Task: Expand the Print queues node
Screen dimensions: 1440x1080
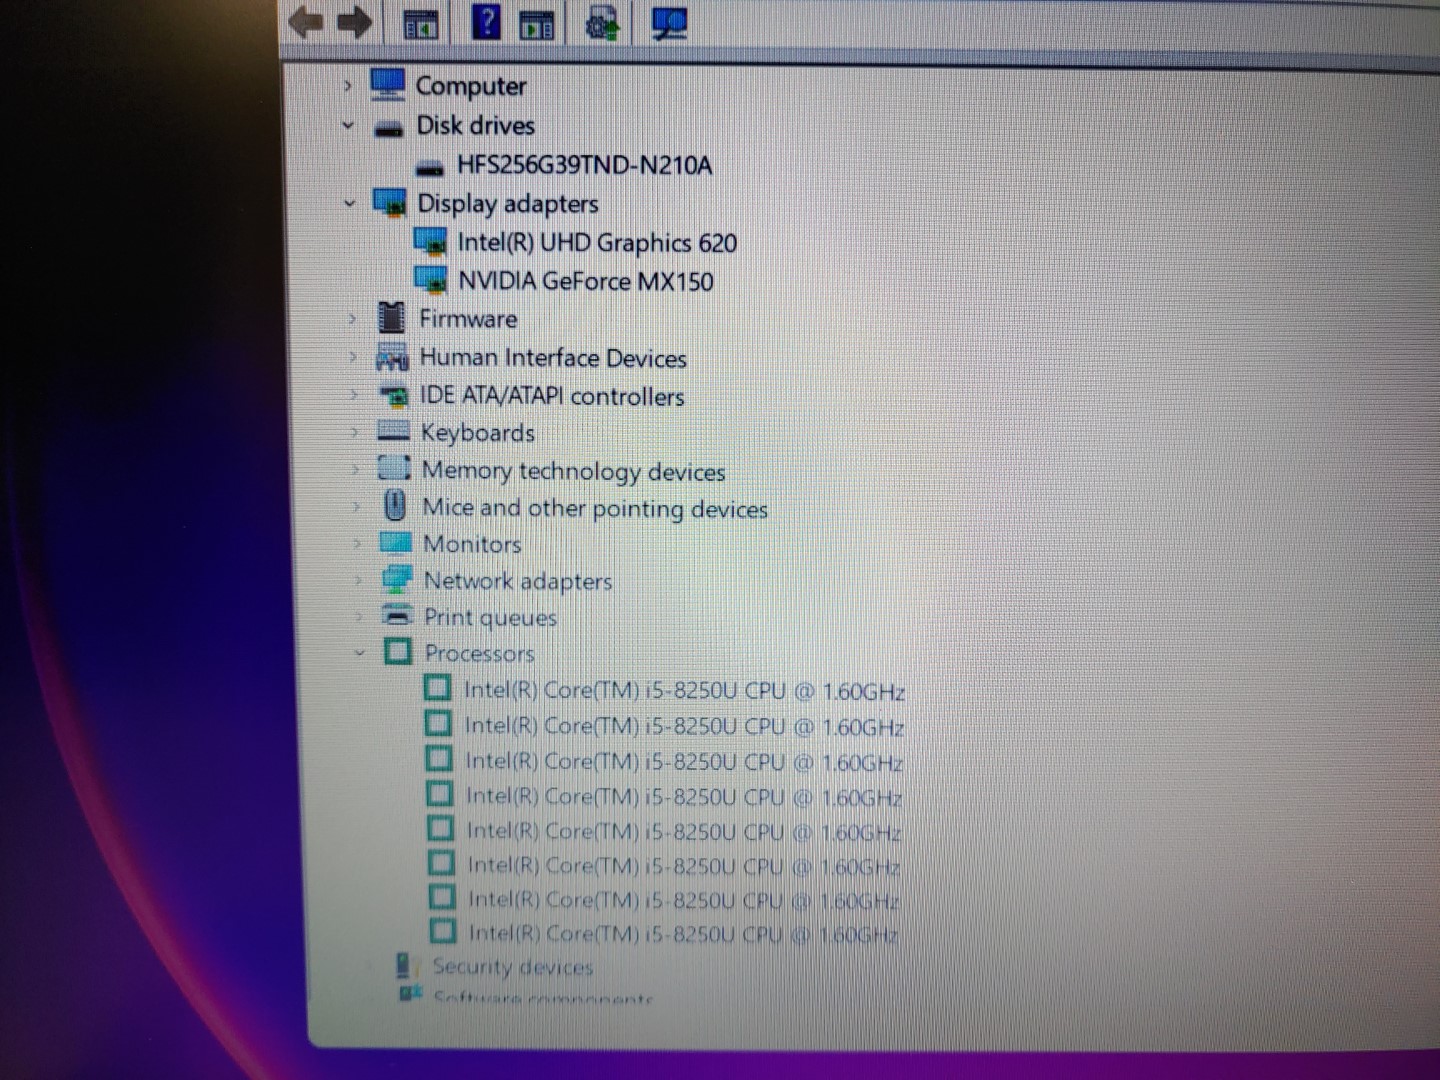Action: 359,617
